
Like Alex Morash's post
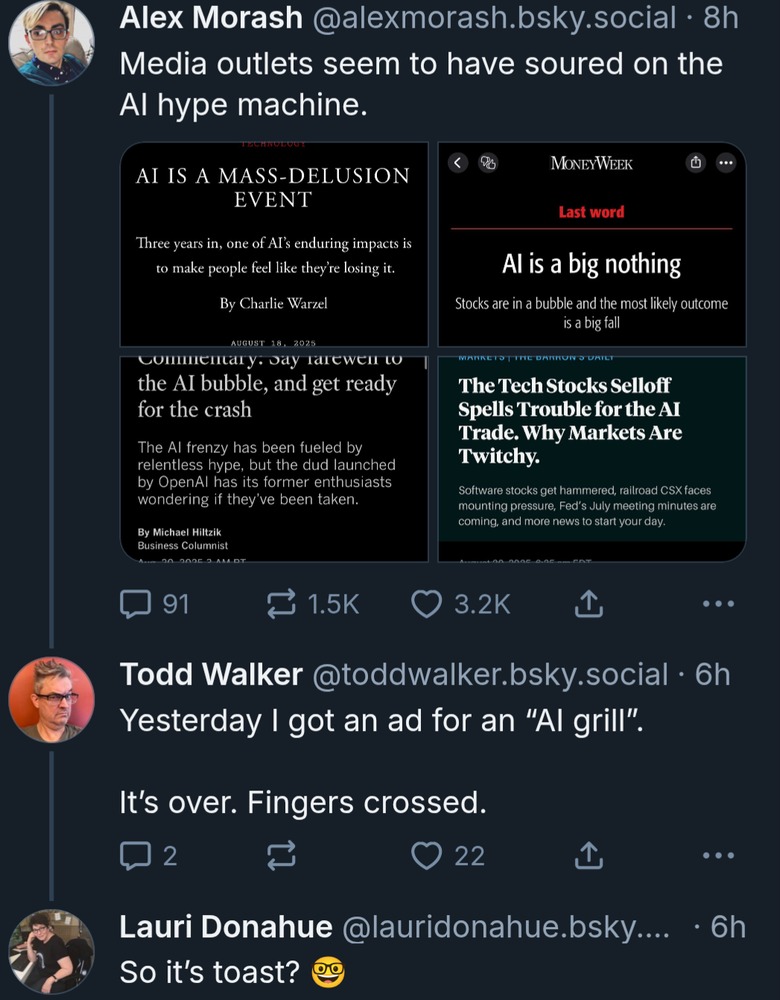pyautogui.click(x=428, y=603)
